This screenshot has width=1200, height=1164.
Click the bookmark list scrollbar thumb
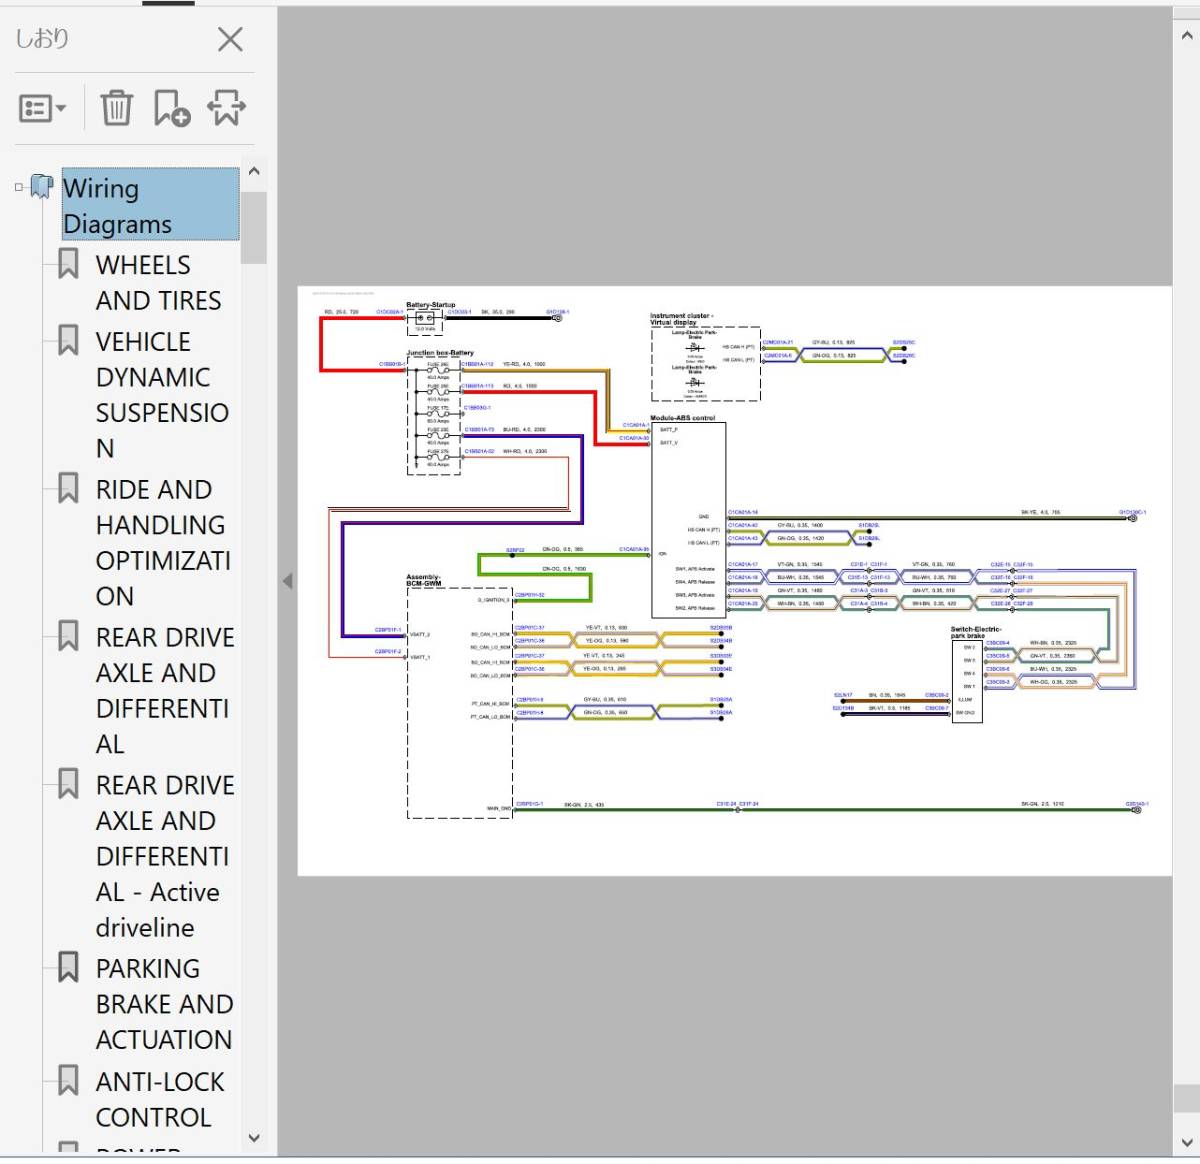254,227
